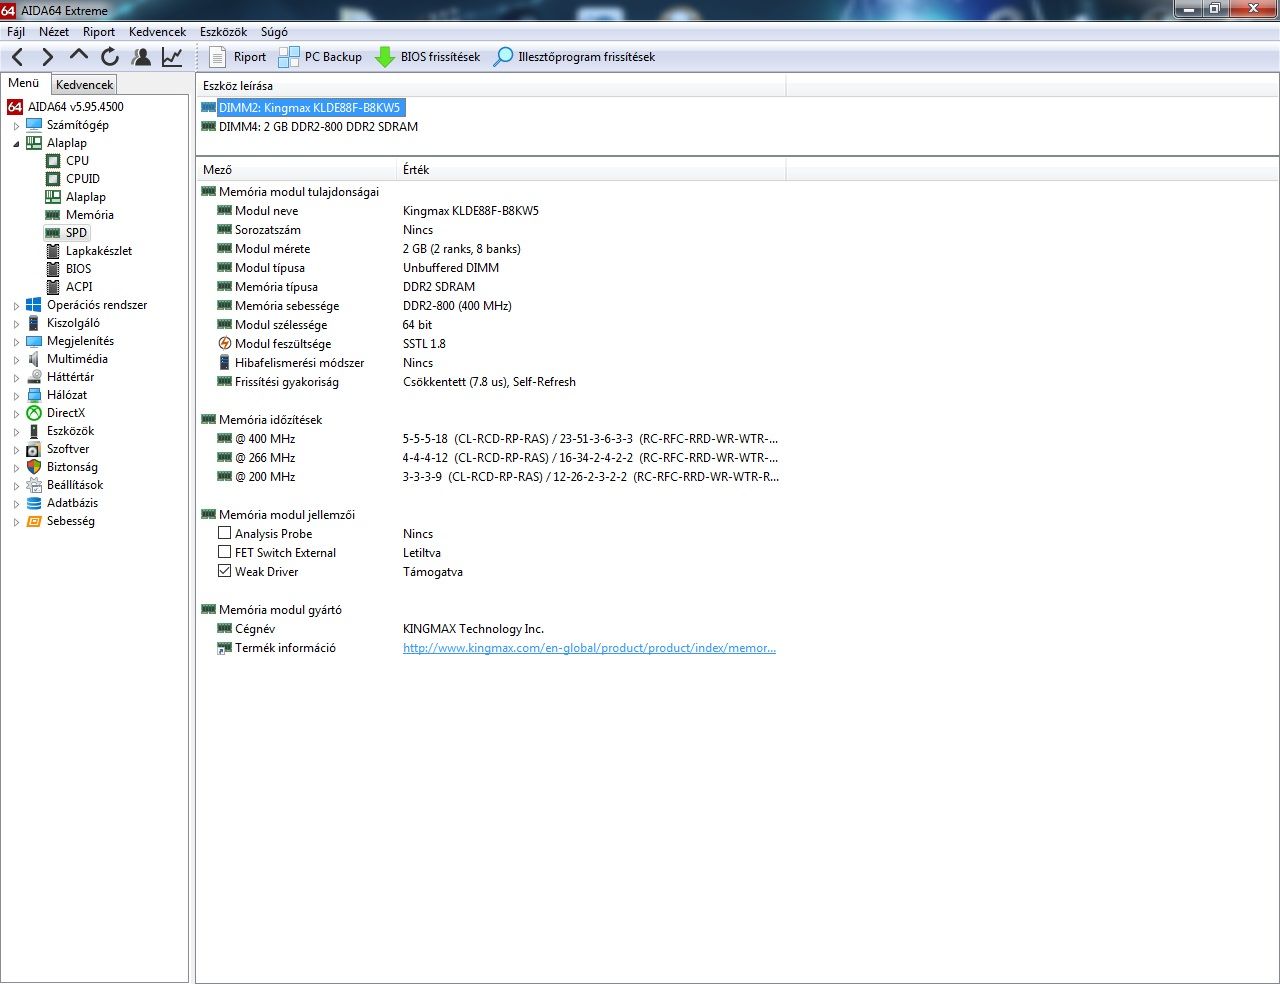Click the green BIOS frissítések arrow icon

coord(385,57)
